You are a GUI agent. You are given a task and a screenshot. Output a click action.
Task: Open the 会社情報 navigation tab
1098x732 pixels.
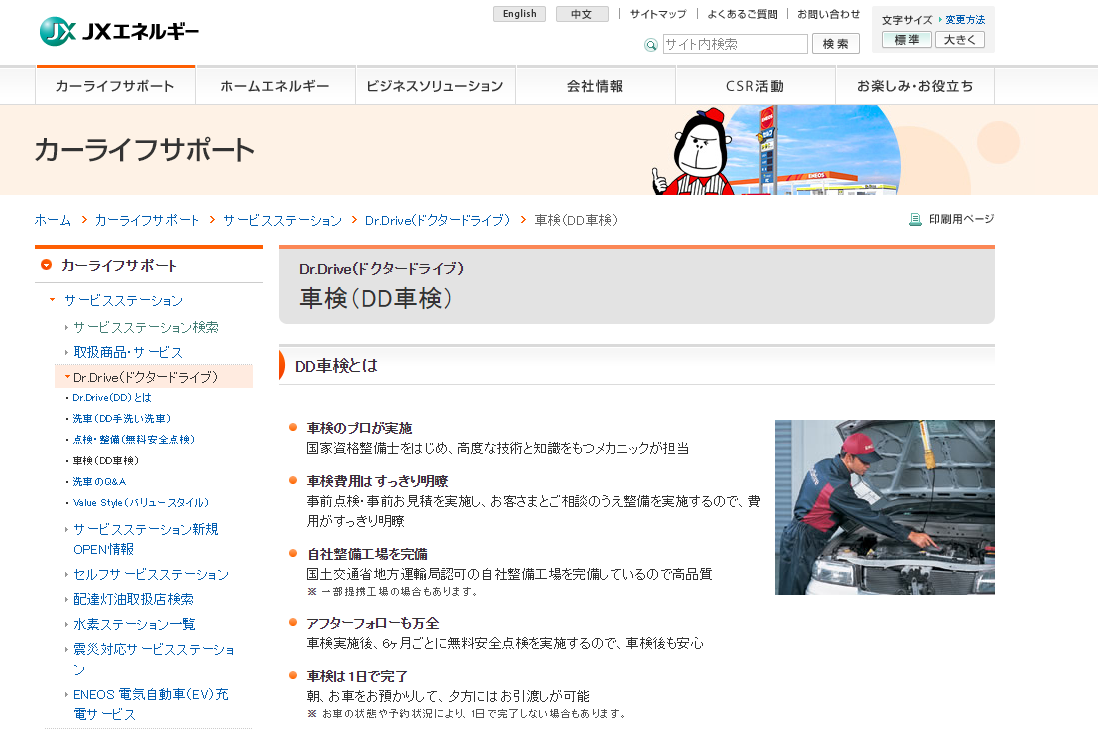coord(595,86)
